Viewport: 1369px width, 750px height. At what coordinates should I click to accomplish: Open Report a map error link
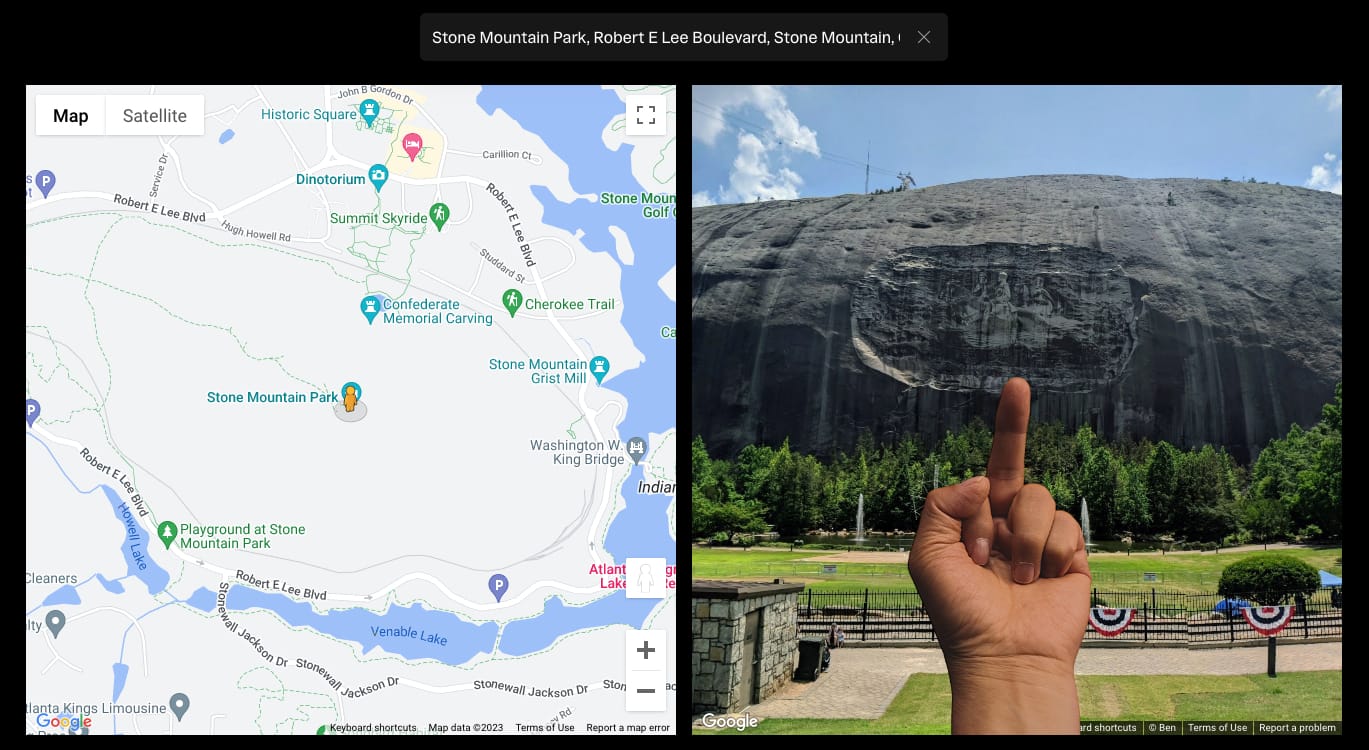click(628, 728)
